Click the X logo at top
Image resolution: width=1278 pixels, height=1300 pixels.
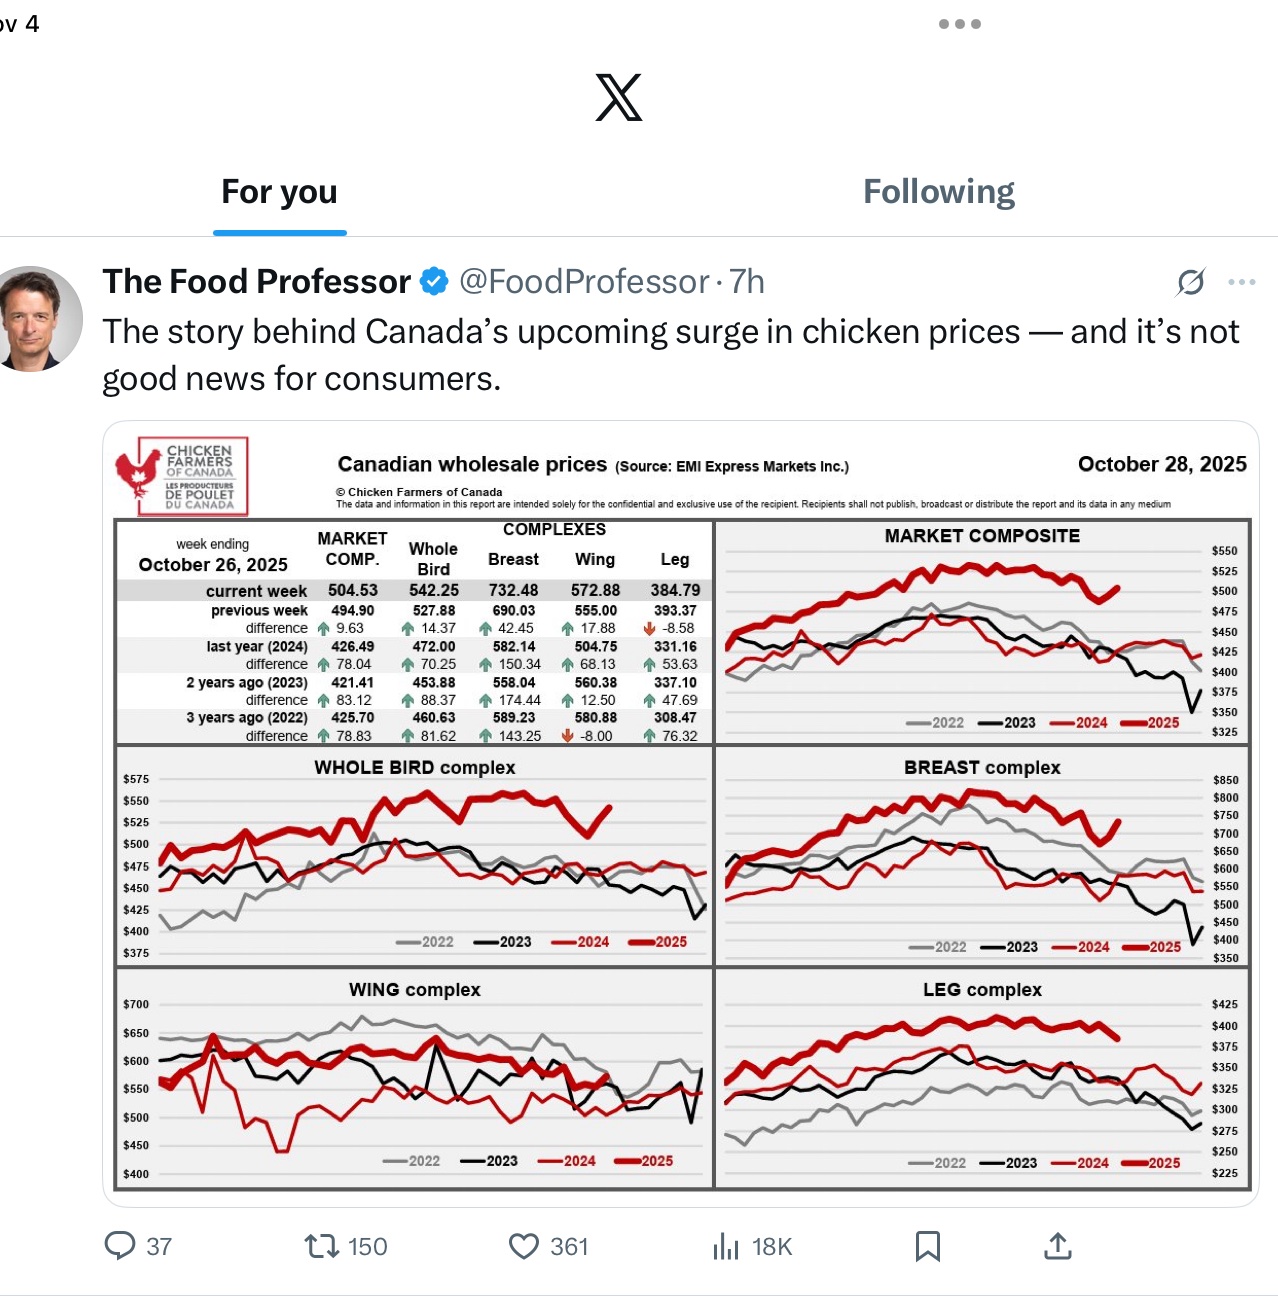pos(619,98)
